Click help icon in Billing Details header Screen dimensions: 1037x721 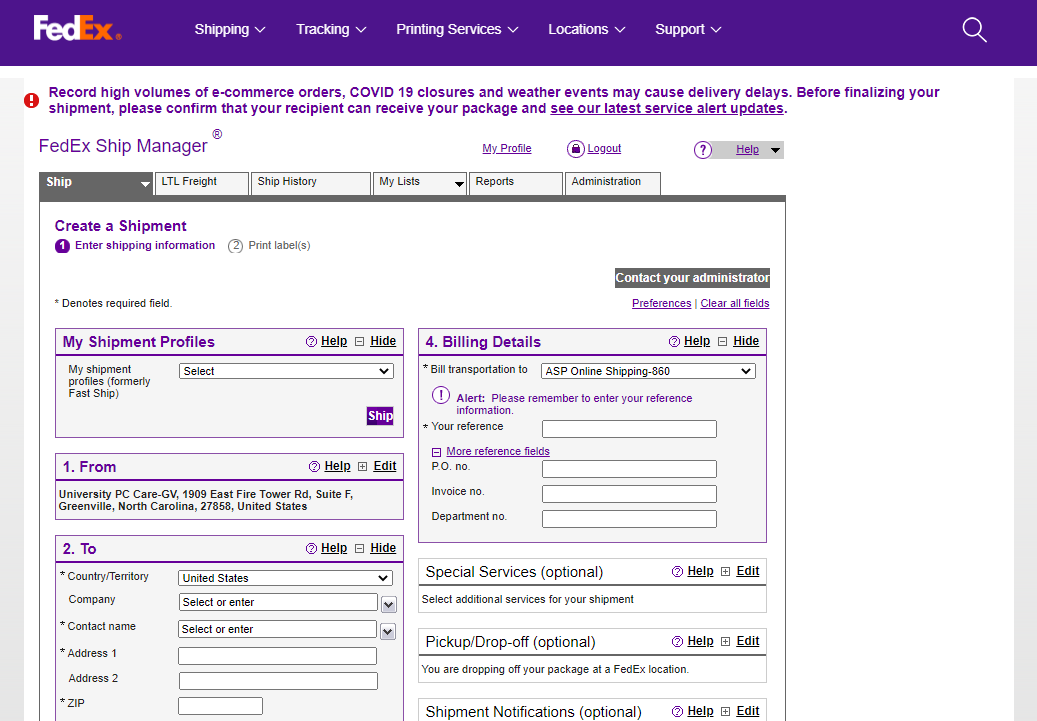675,342
